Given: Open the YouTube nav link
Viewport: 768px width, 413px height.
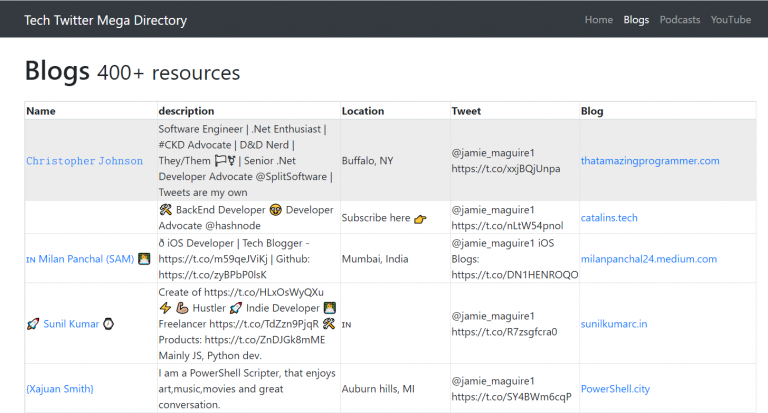Looking at the screenshot, I should click(x=731, y=20).
